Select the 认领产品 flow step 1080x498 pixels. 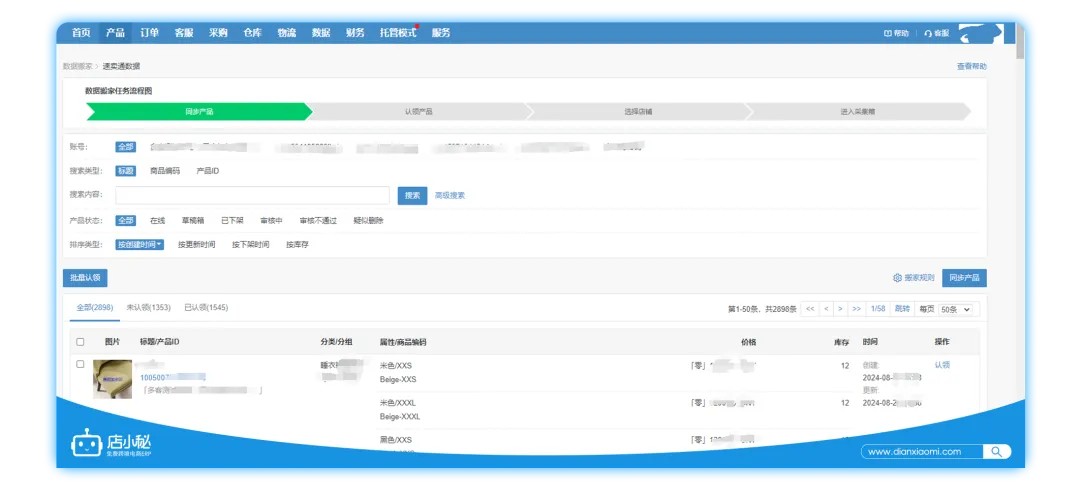pyautogui.click(x=419, y=112)
